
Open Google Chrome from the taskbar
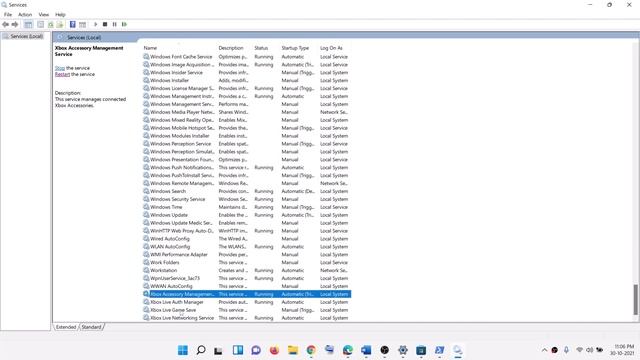coord(311,350)
